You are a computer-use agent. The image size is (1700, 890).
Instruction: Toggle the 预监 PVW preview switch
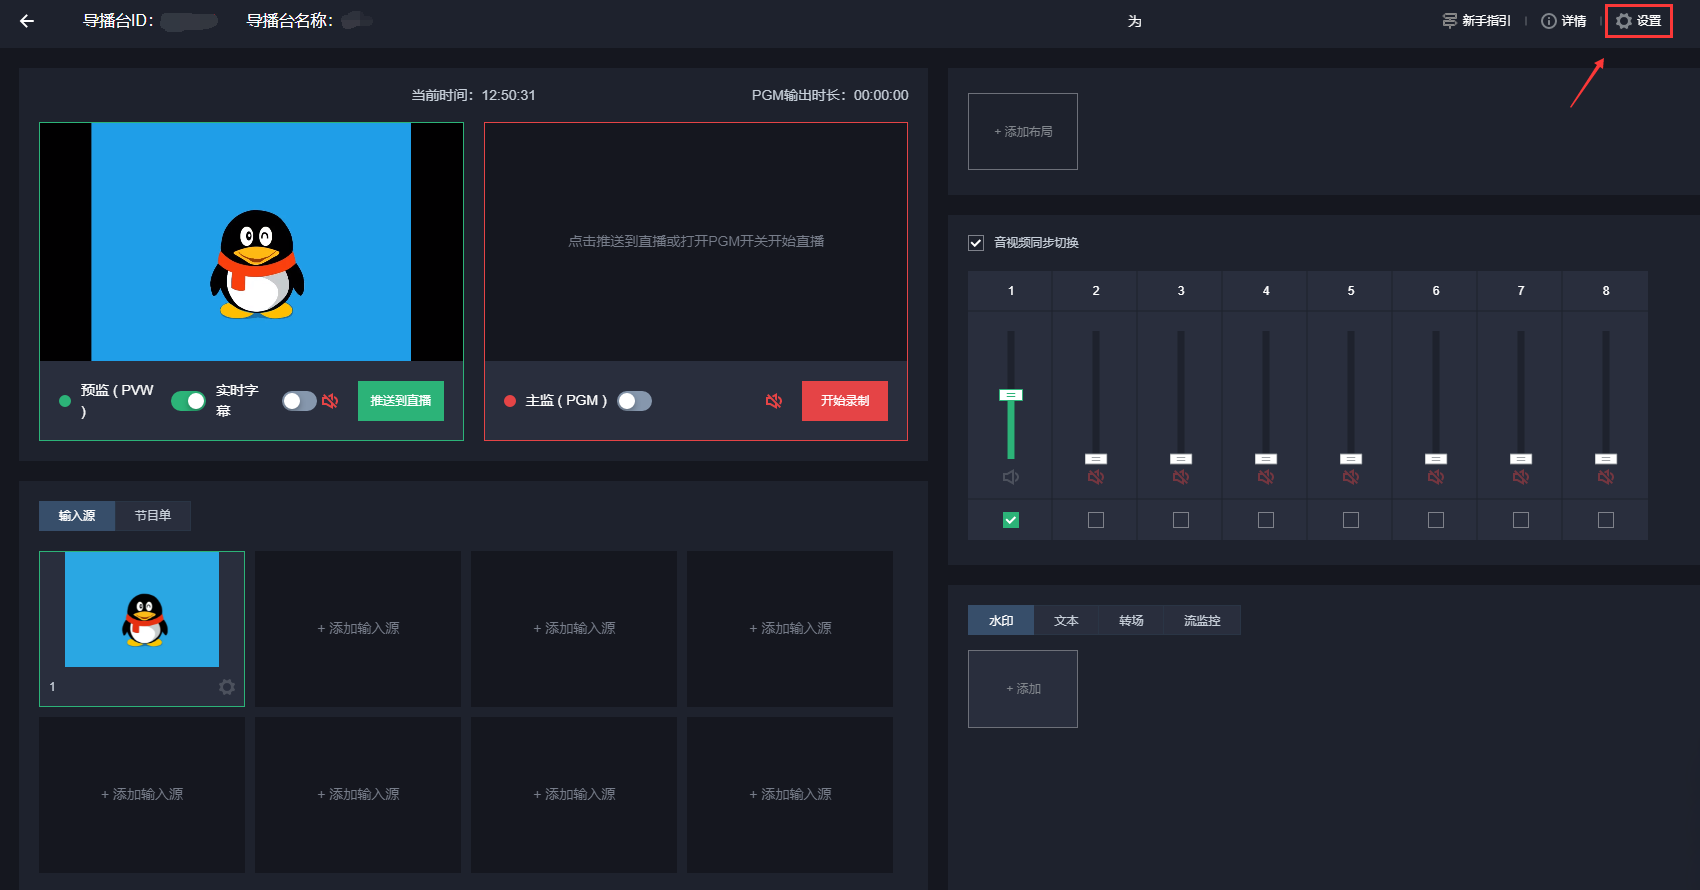[x=188, y=401]
